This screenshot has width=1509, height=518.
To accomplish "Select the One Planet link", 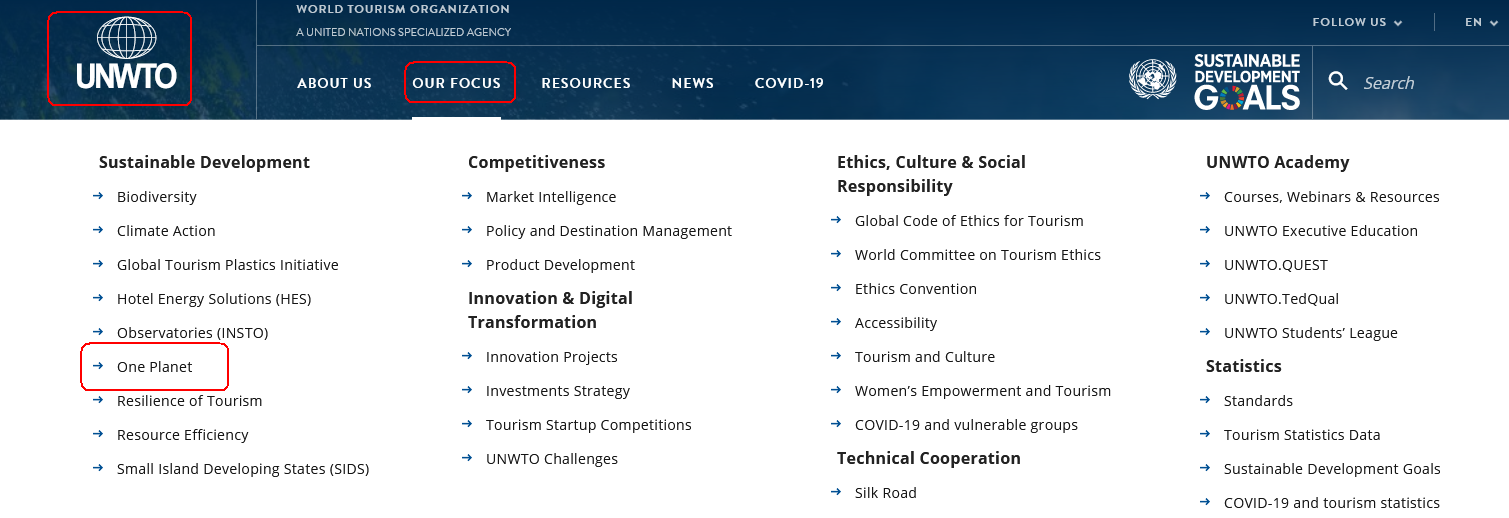I will 155,367.
